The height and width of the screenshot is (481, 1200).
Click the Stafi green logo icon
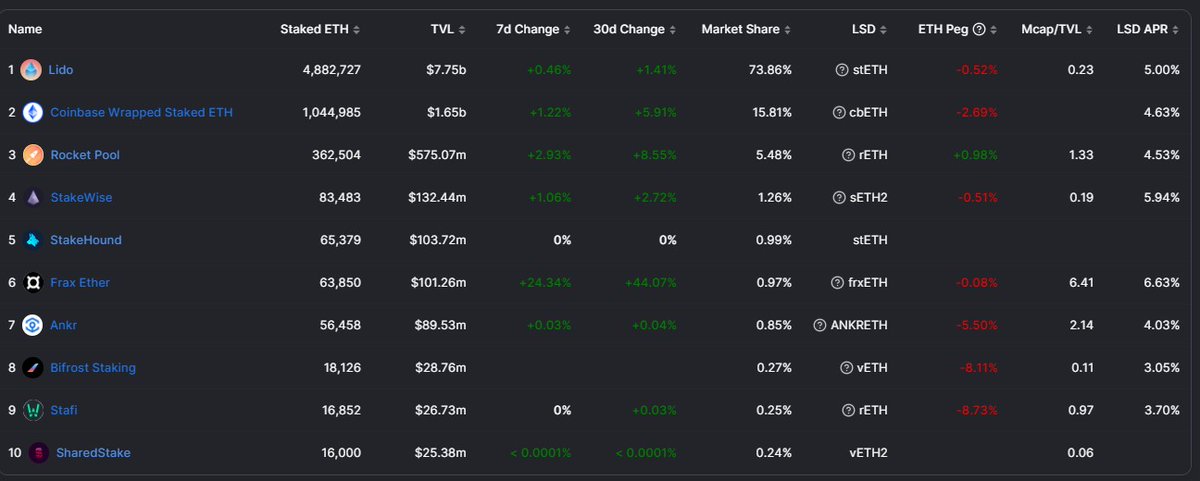tap(32, 410)
